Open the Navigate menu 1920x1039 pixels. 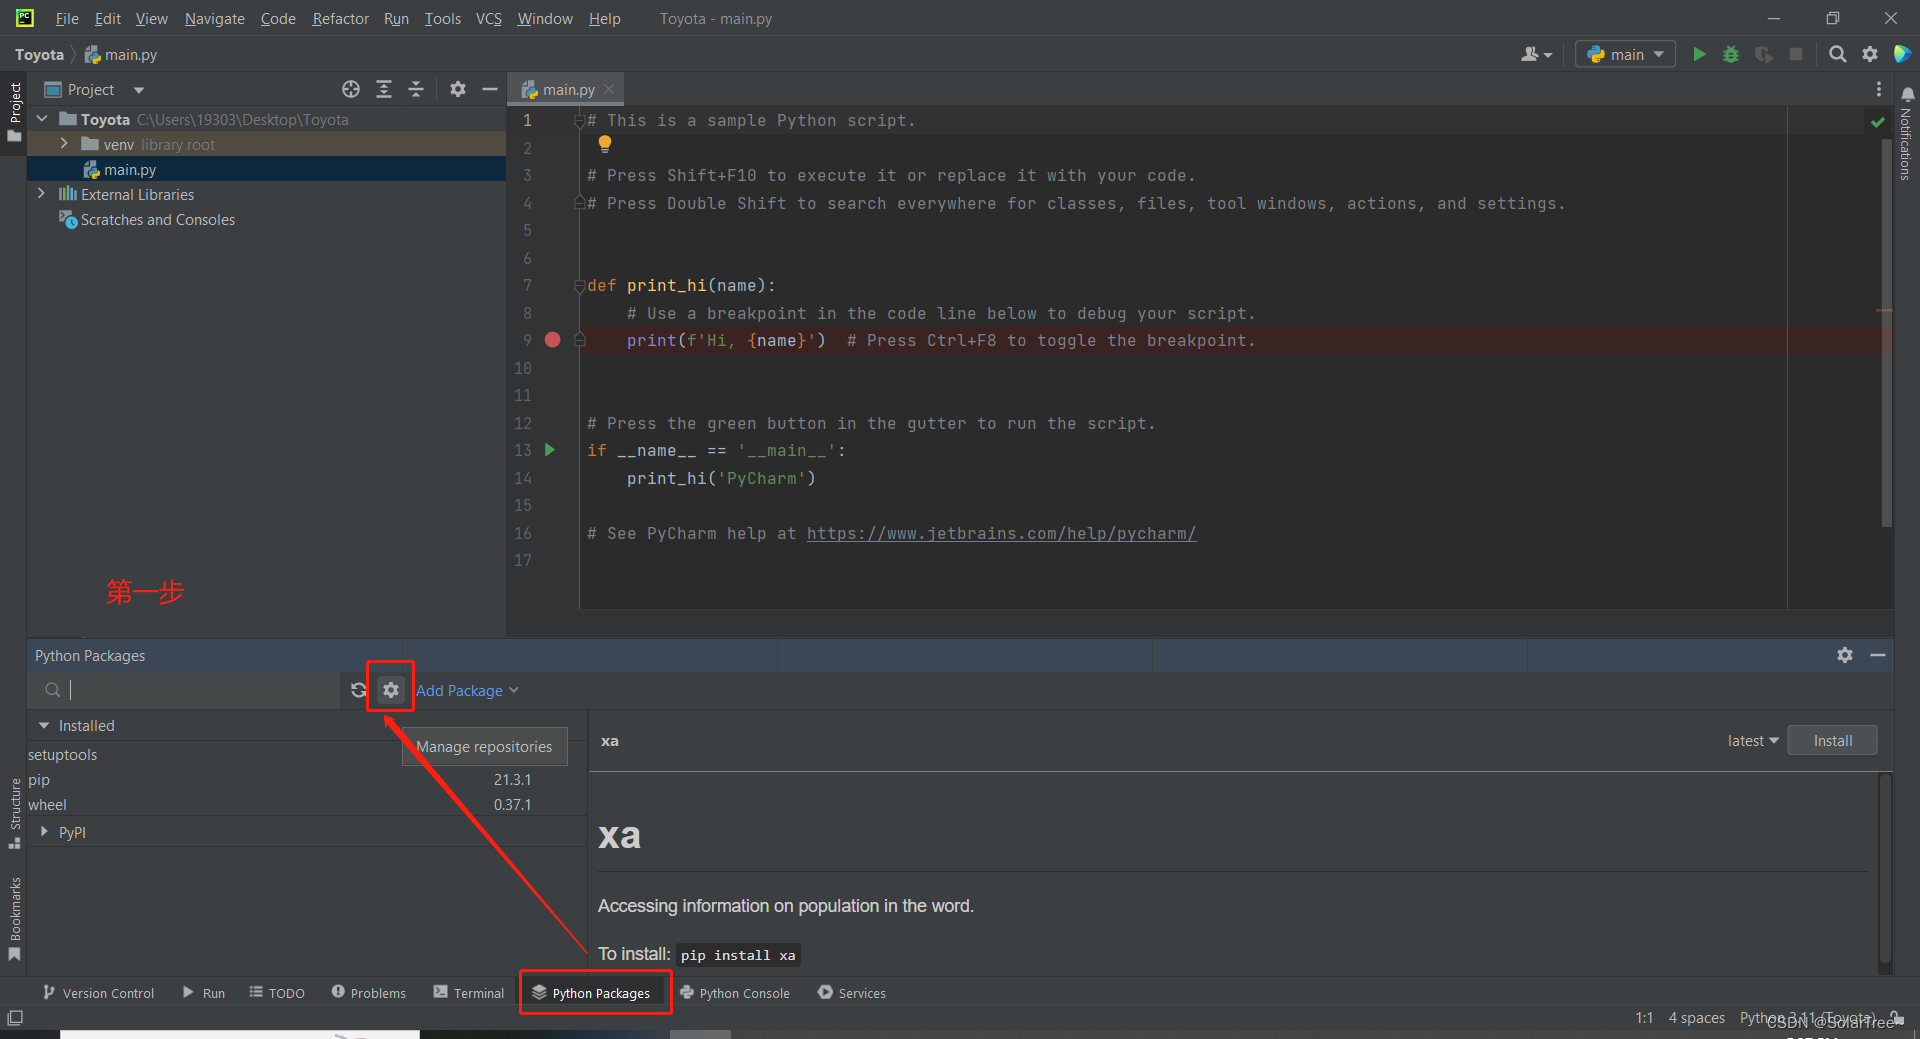214,18
